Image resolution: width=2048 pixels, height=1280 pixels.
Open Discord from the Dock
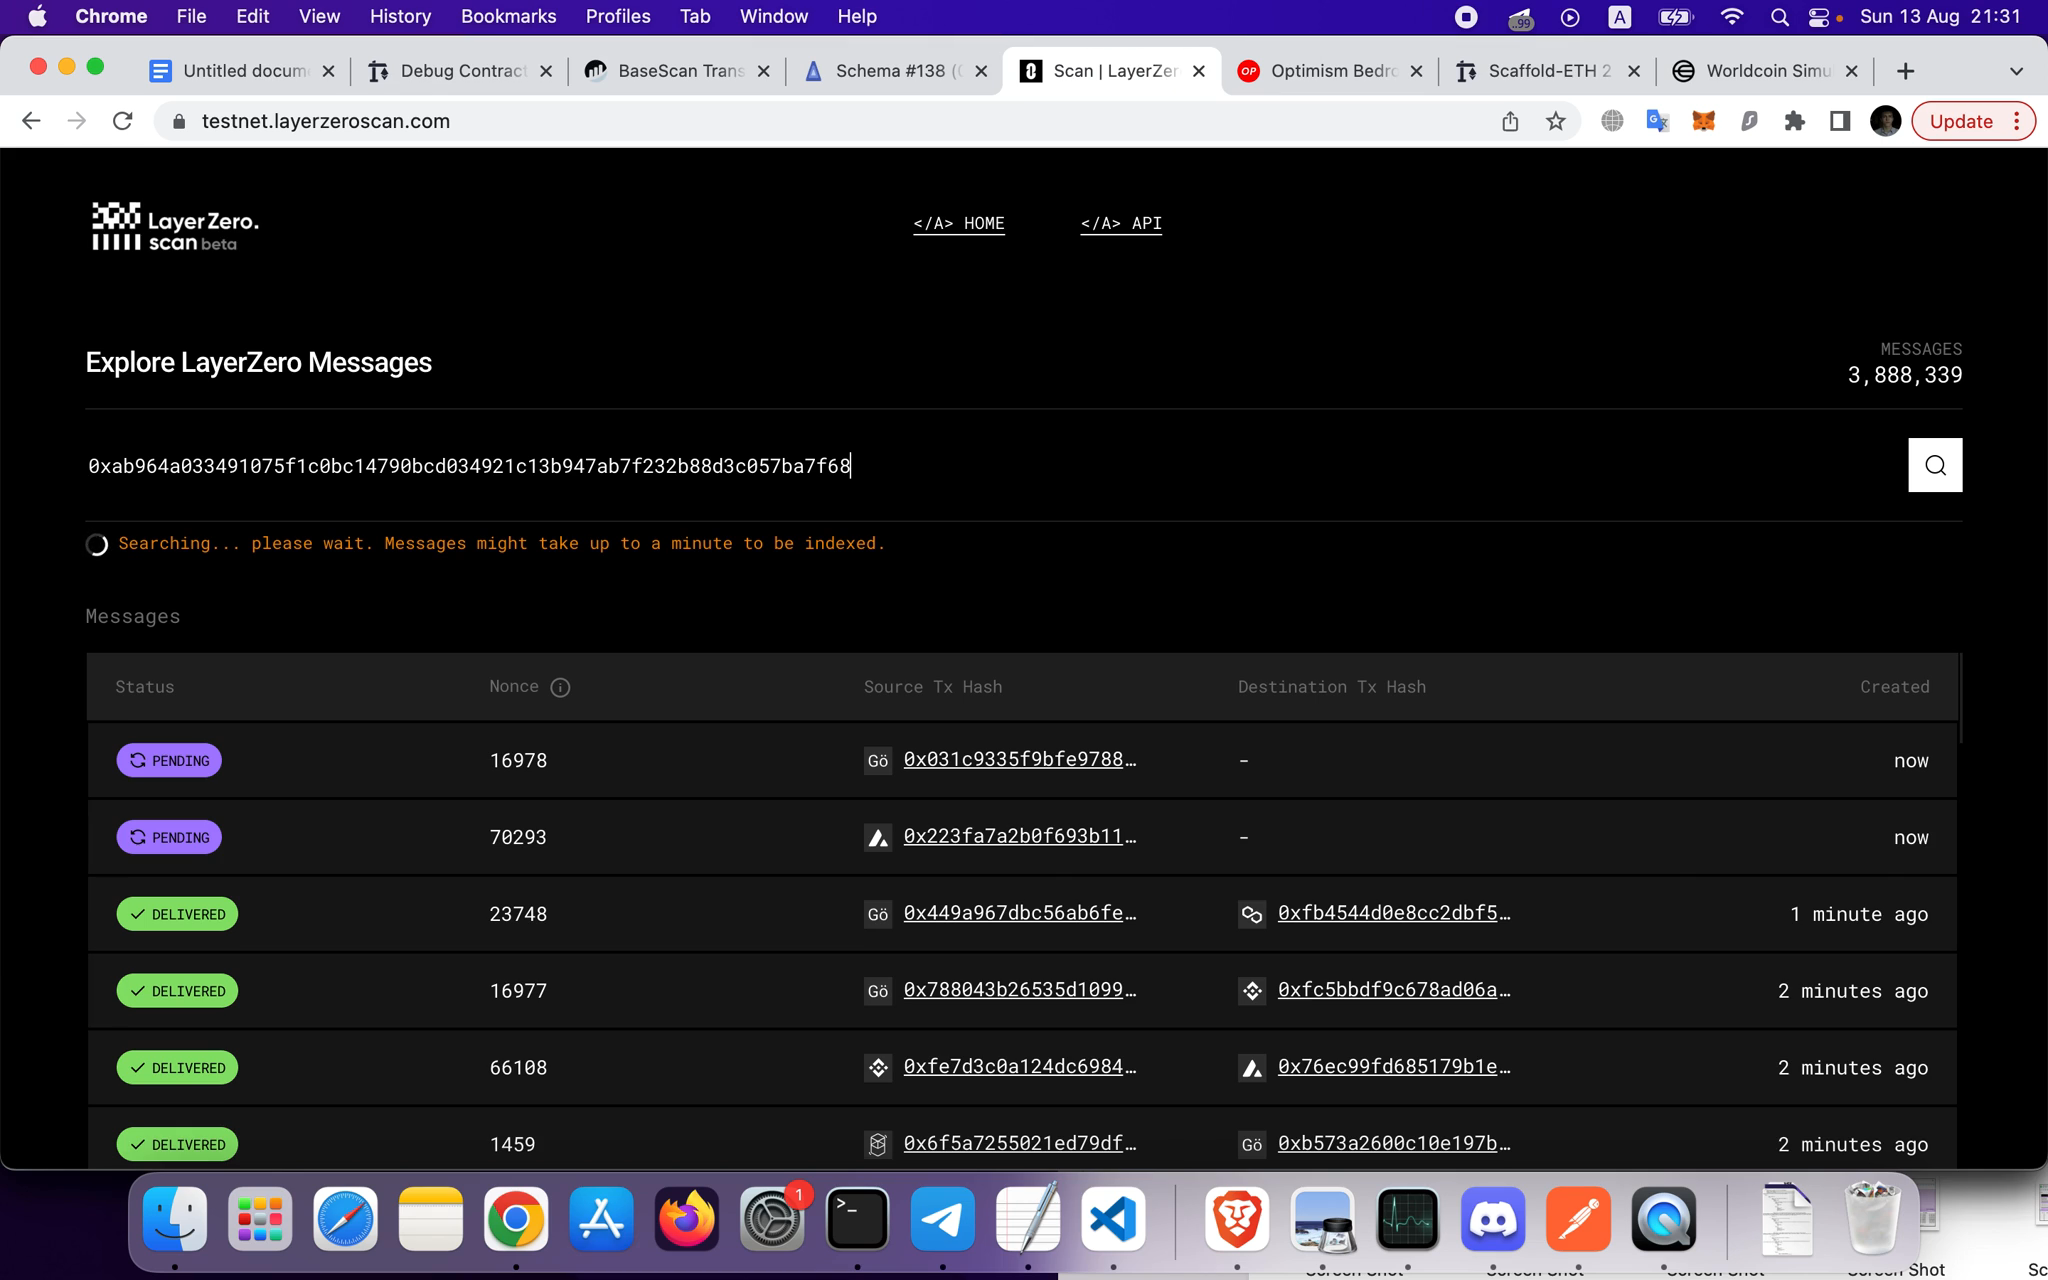[1492, 1219]
